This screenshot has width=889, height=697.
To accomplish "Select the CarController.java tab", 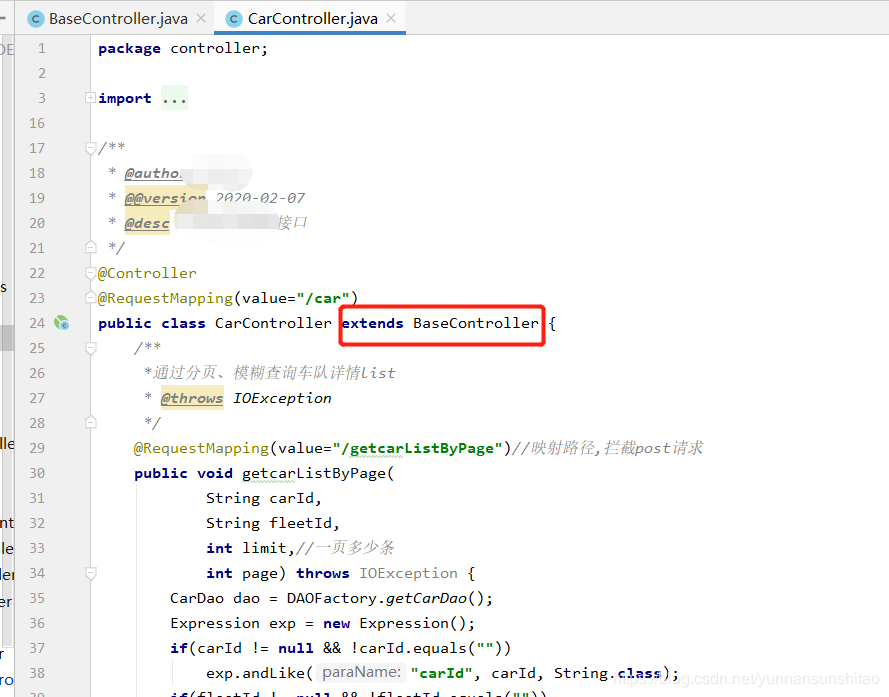I will [312, 19].
